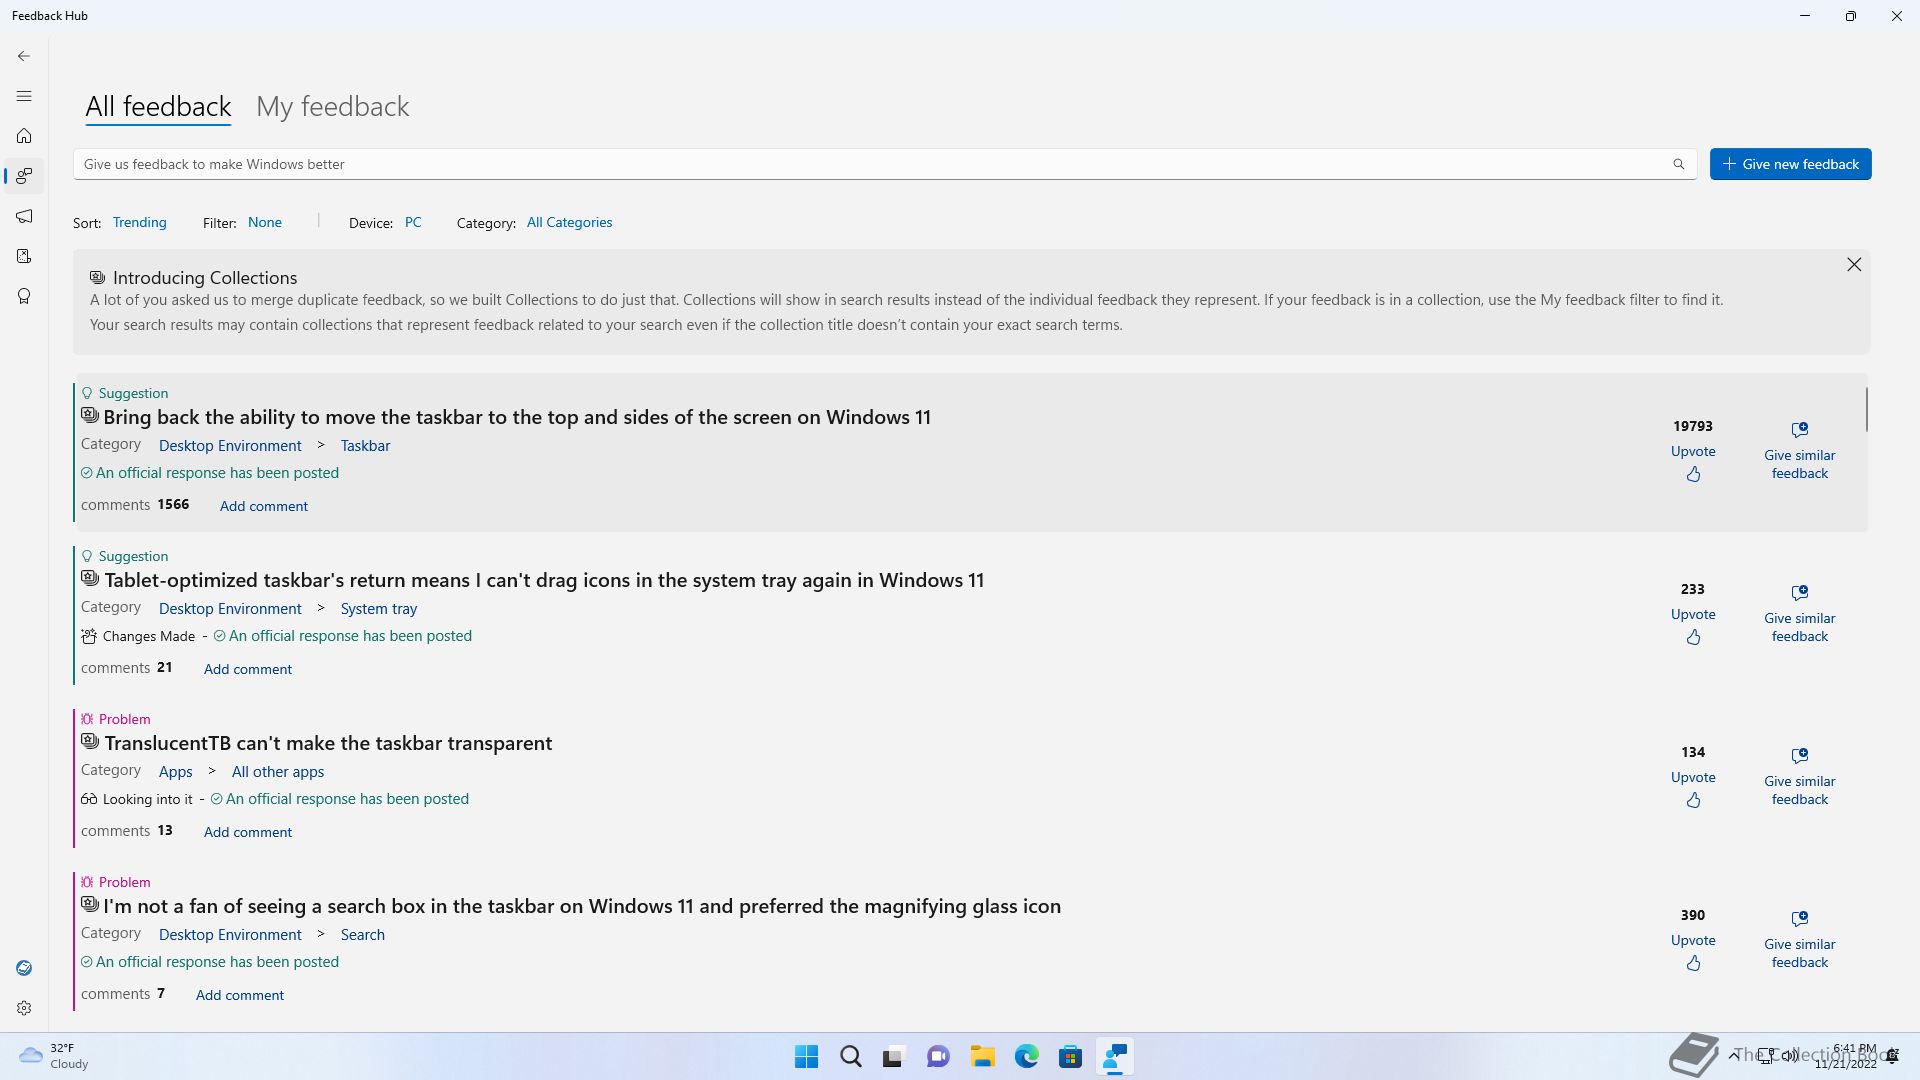Open the Home page in sidebar
The width and height of the screenshot is (1920, 1080).
click(x=24, y=136)
